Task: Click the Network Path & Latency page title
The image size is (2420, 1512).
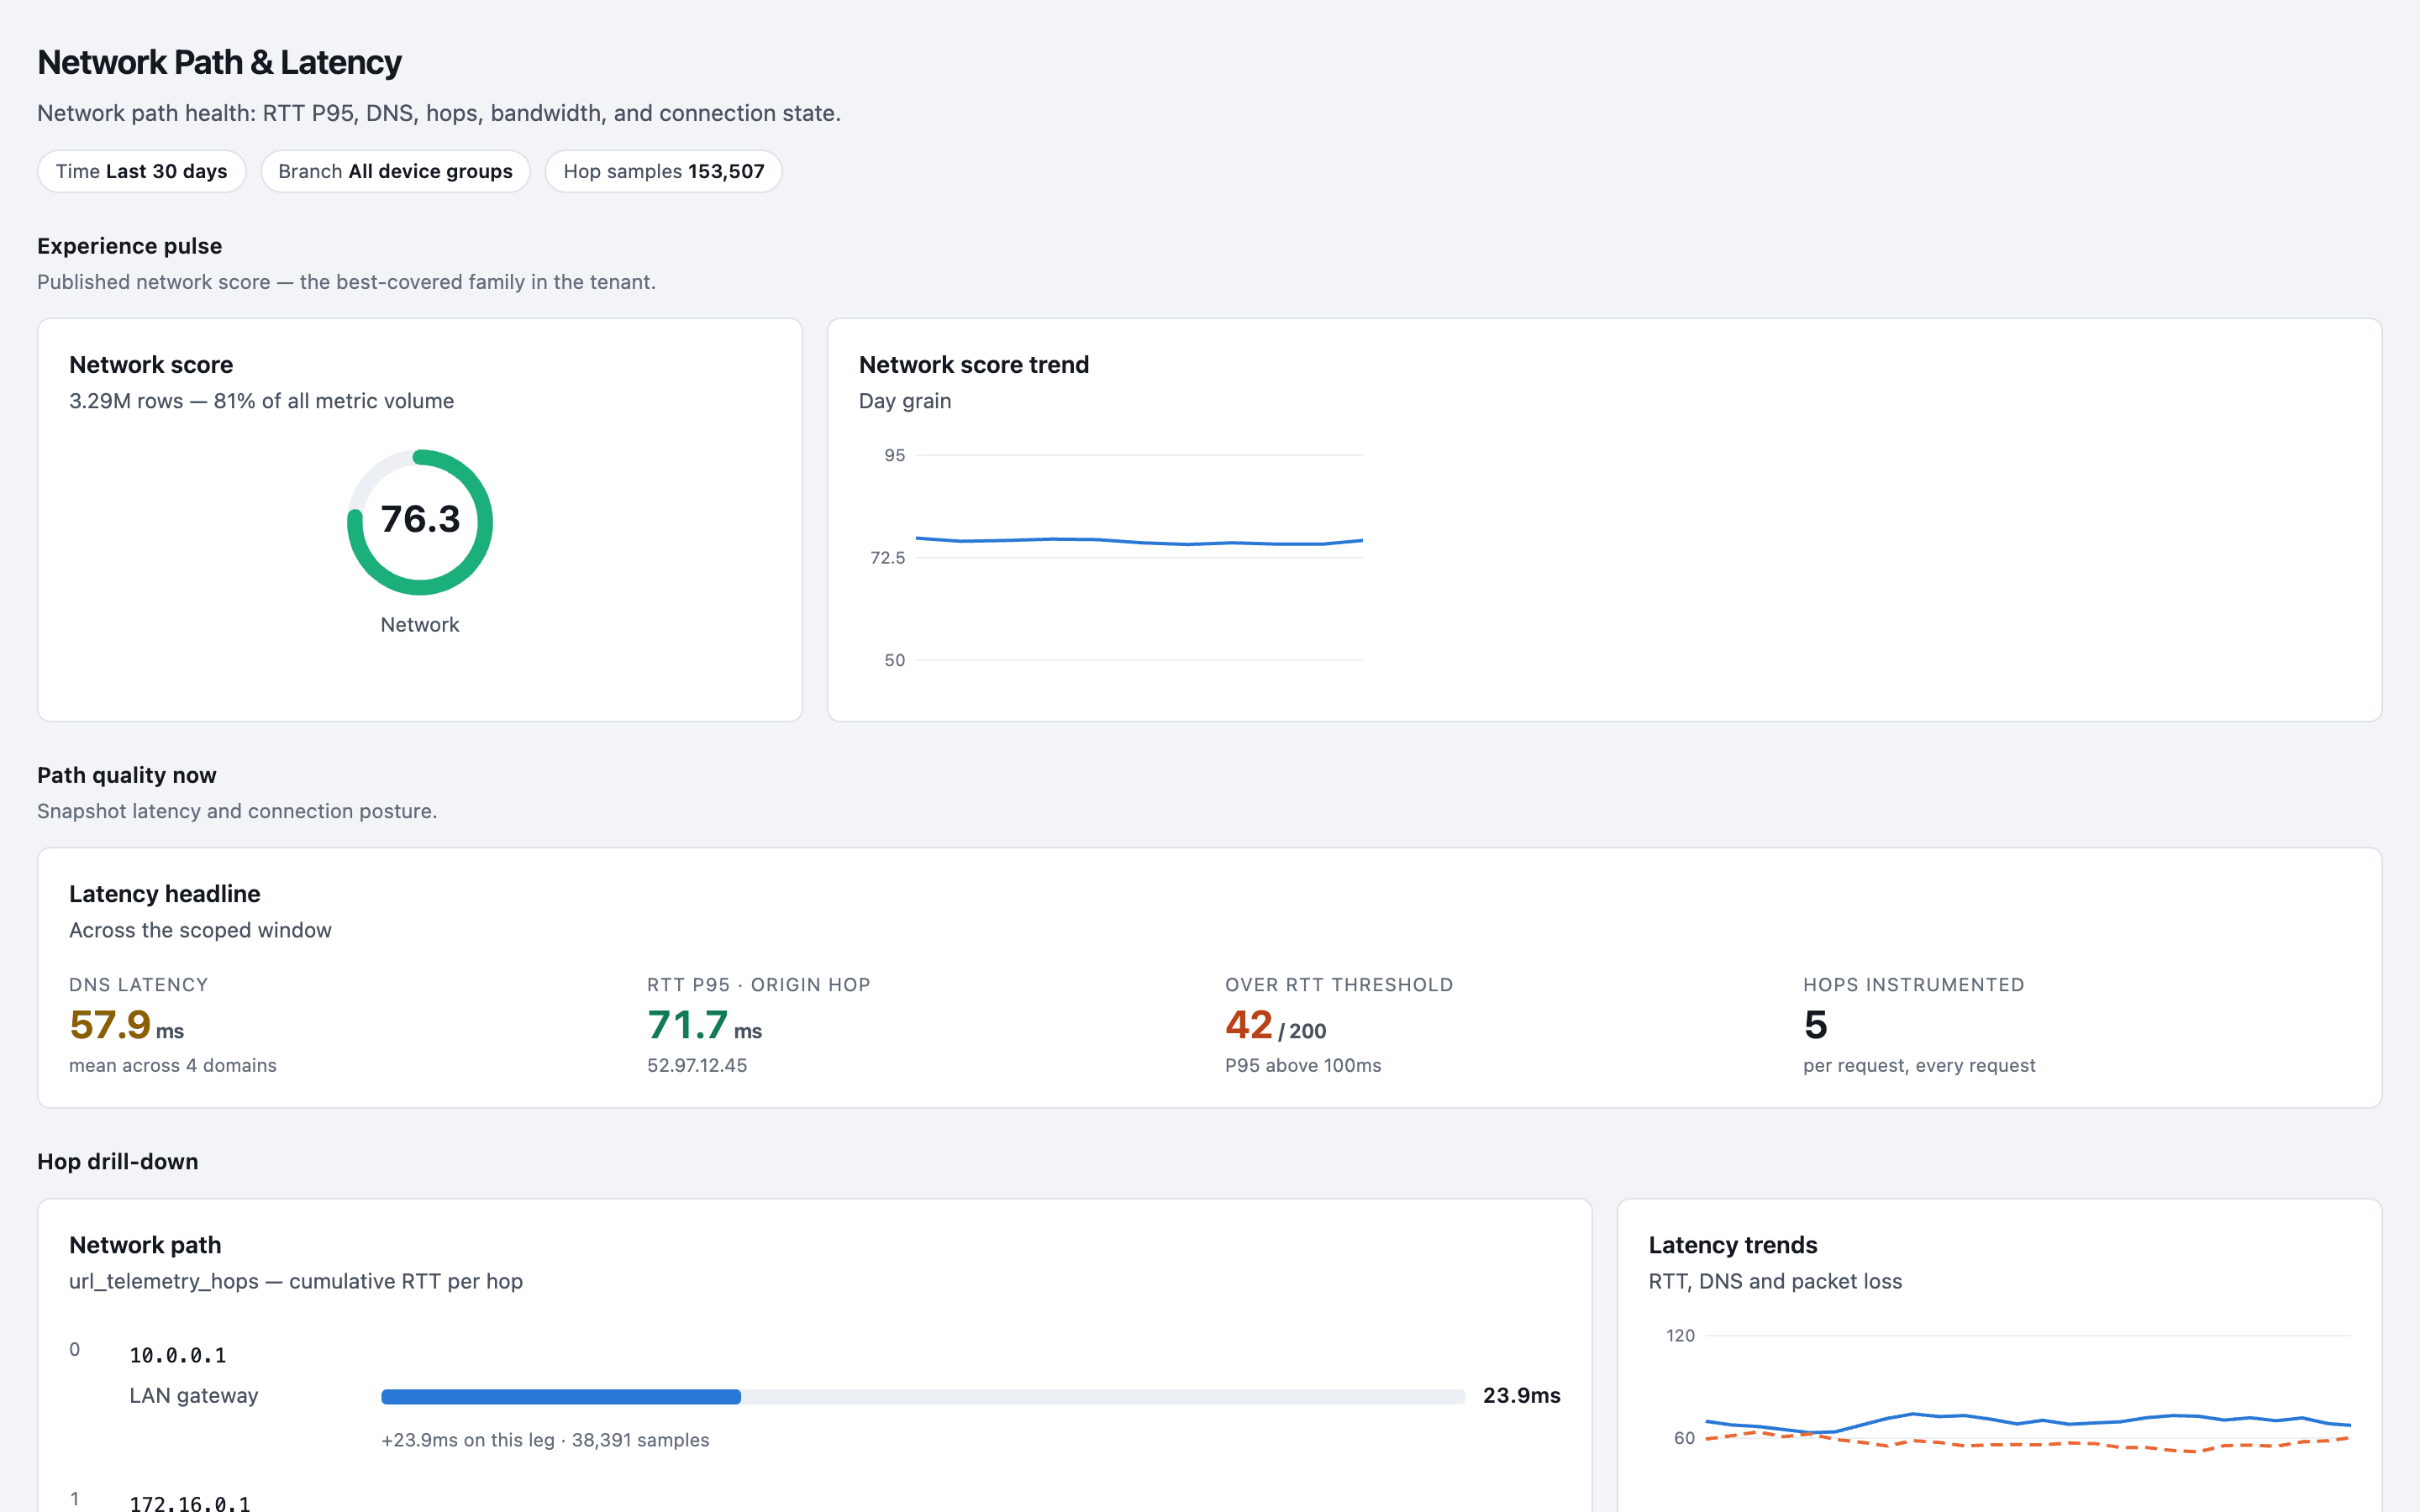Action: point(219,62)
